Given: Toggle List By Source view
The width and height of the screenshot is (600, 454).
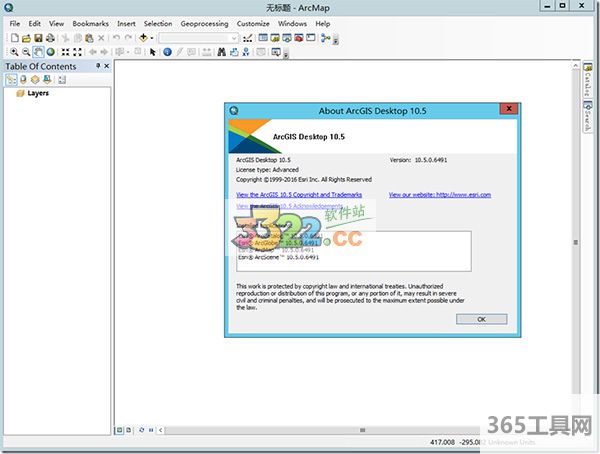Looking at the screenshot, I should tap(23, 79).
